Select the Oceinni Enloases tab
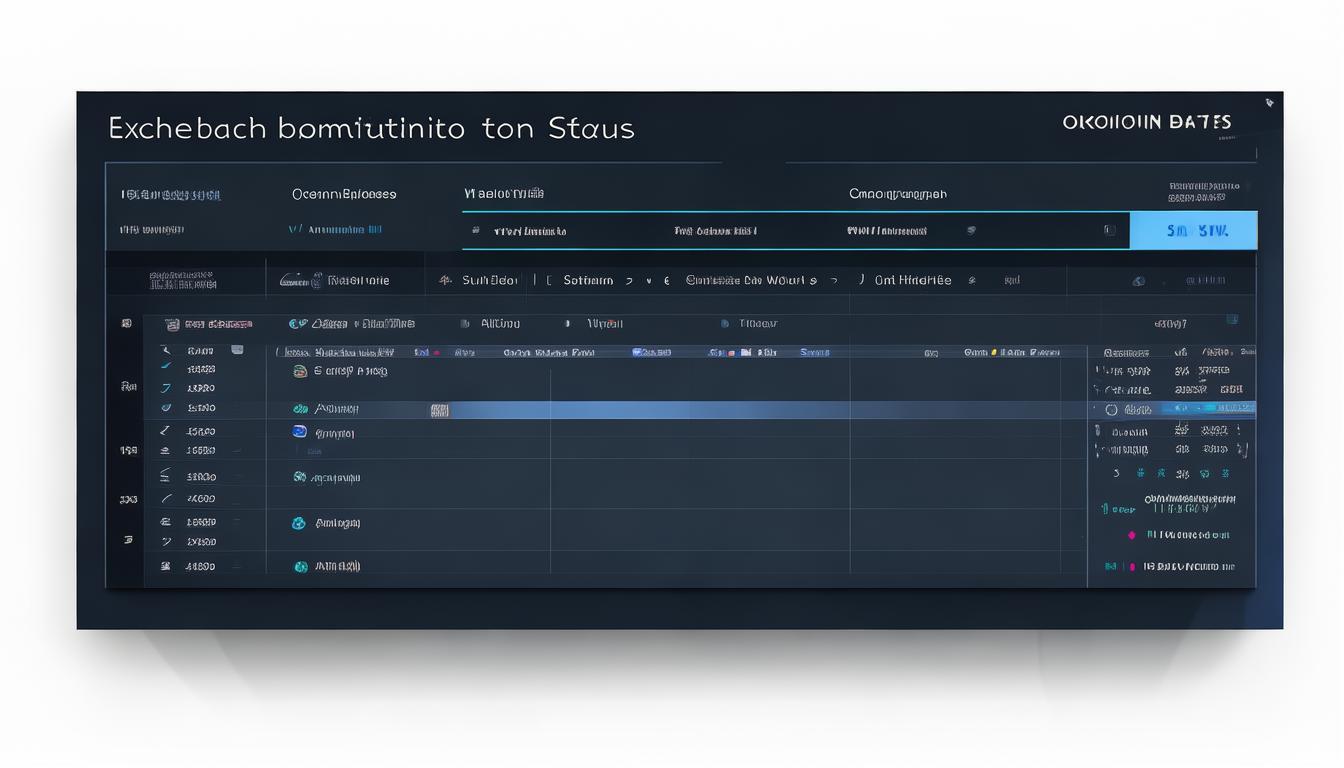 [x=343, y=194]
